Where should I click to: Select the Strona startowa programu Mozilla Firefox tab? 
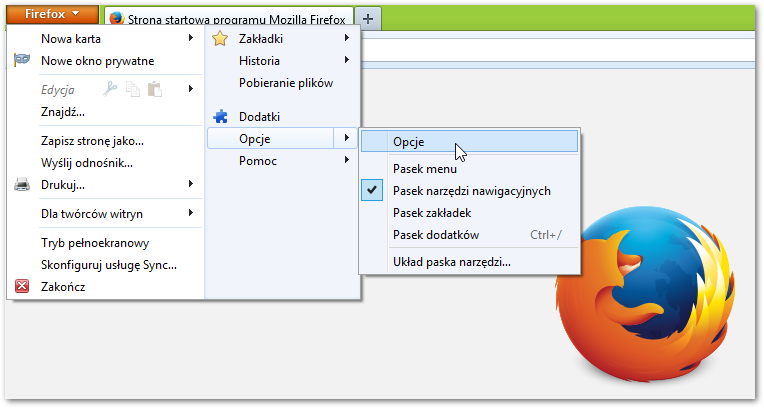229,19
